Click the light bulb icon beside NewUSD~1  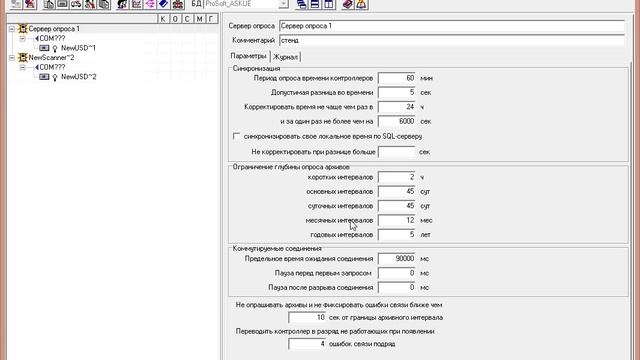click(55, 49)
